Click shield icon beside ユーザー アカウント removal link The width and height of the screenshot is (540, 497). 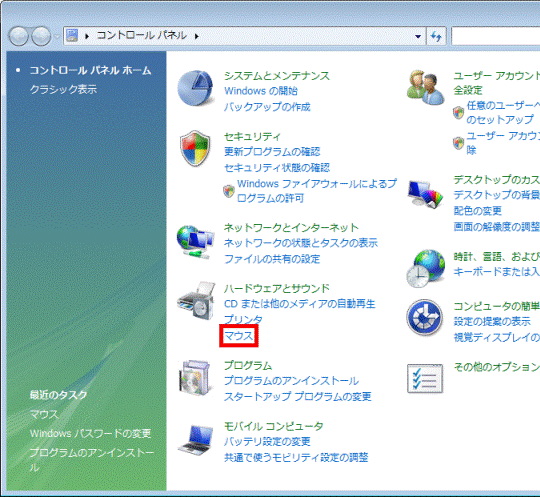click(x=458, y=143)
